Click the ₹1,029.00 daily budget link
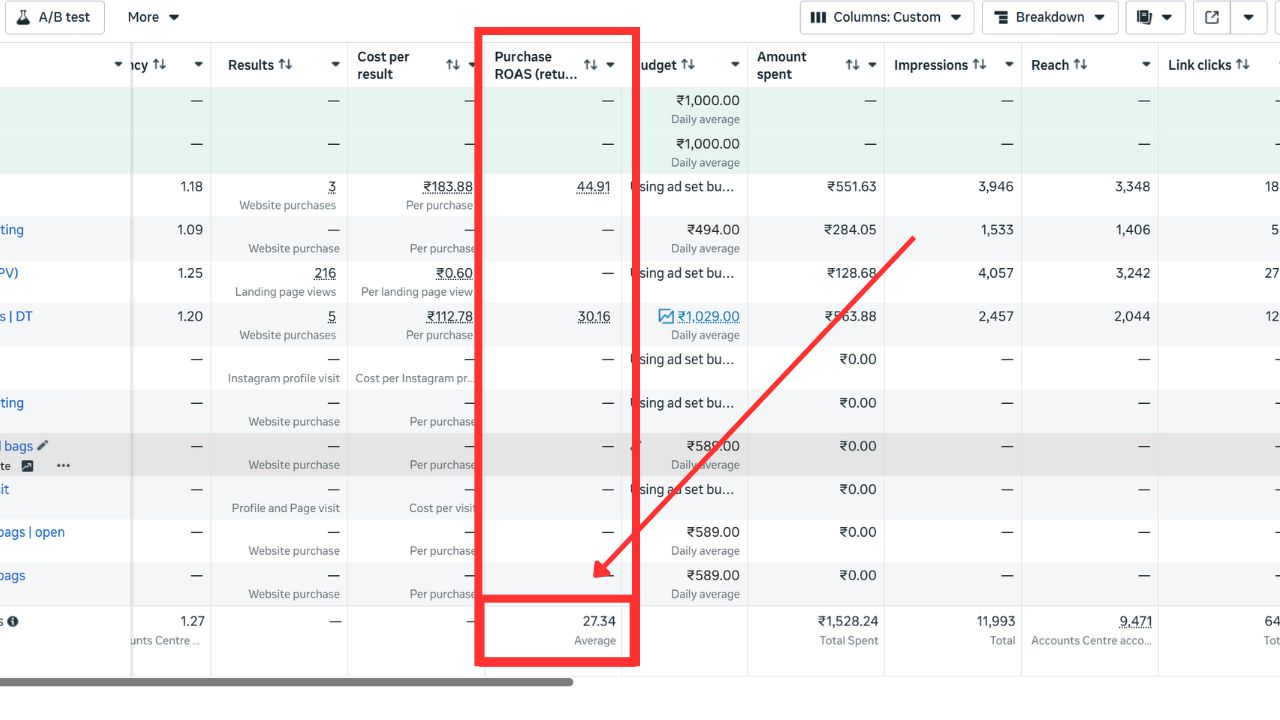Image resolution: width=1280 pixels, height=720 pixels. coord(708,316)
